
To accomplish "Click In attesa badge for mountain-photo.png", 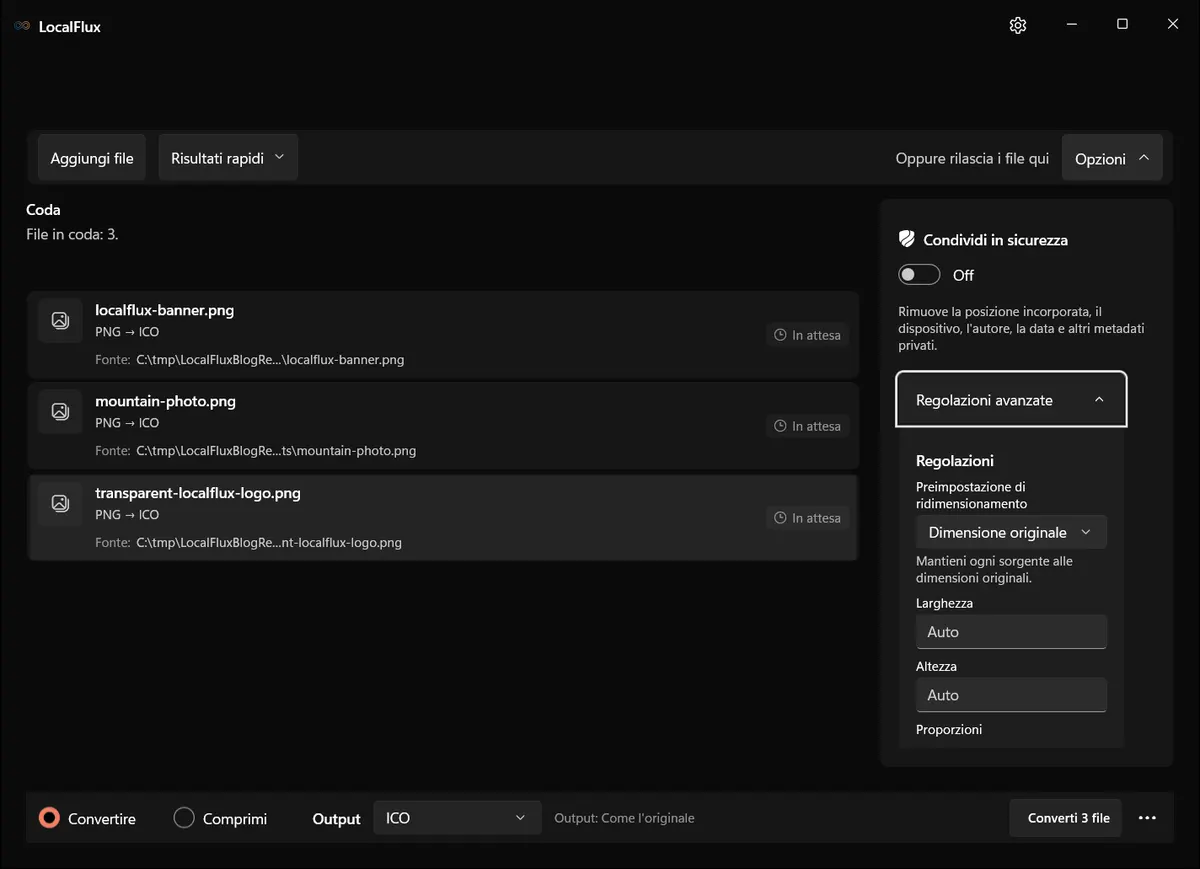I will pos(808,426).
